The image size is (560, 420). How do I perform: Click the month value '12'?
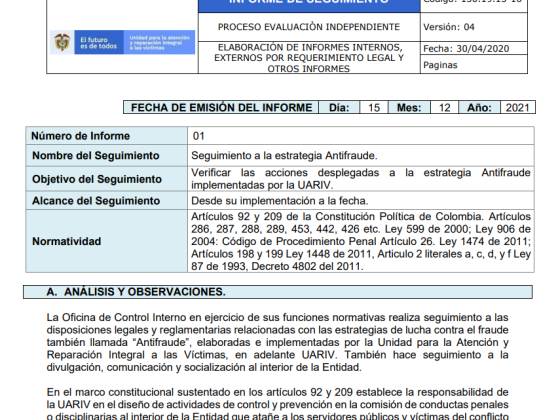click(x=444, y=108)
